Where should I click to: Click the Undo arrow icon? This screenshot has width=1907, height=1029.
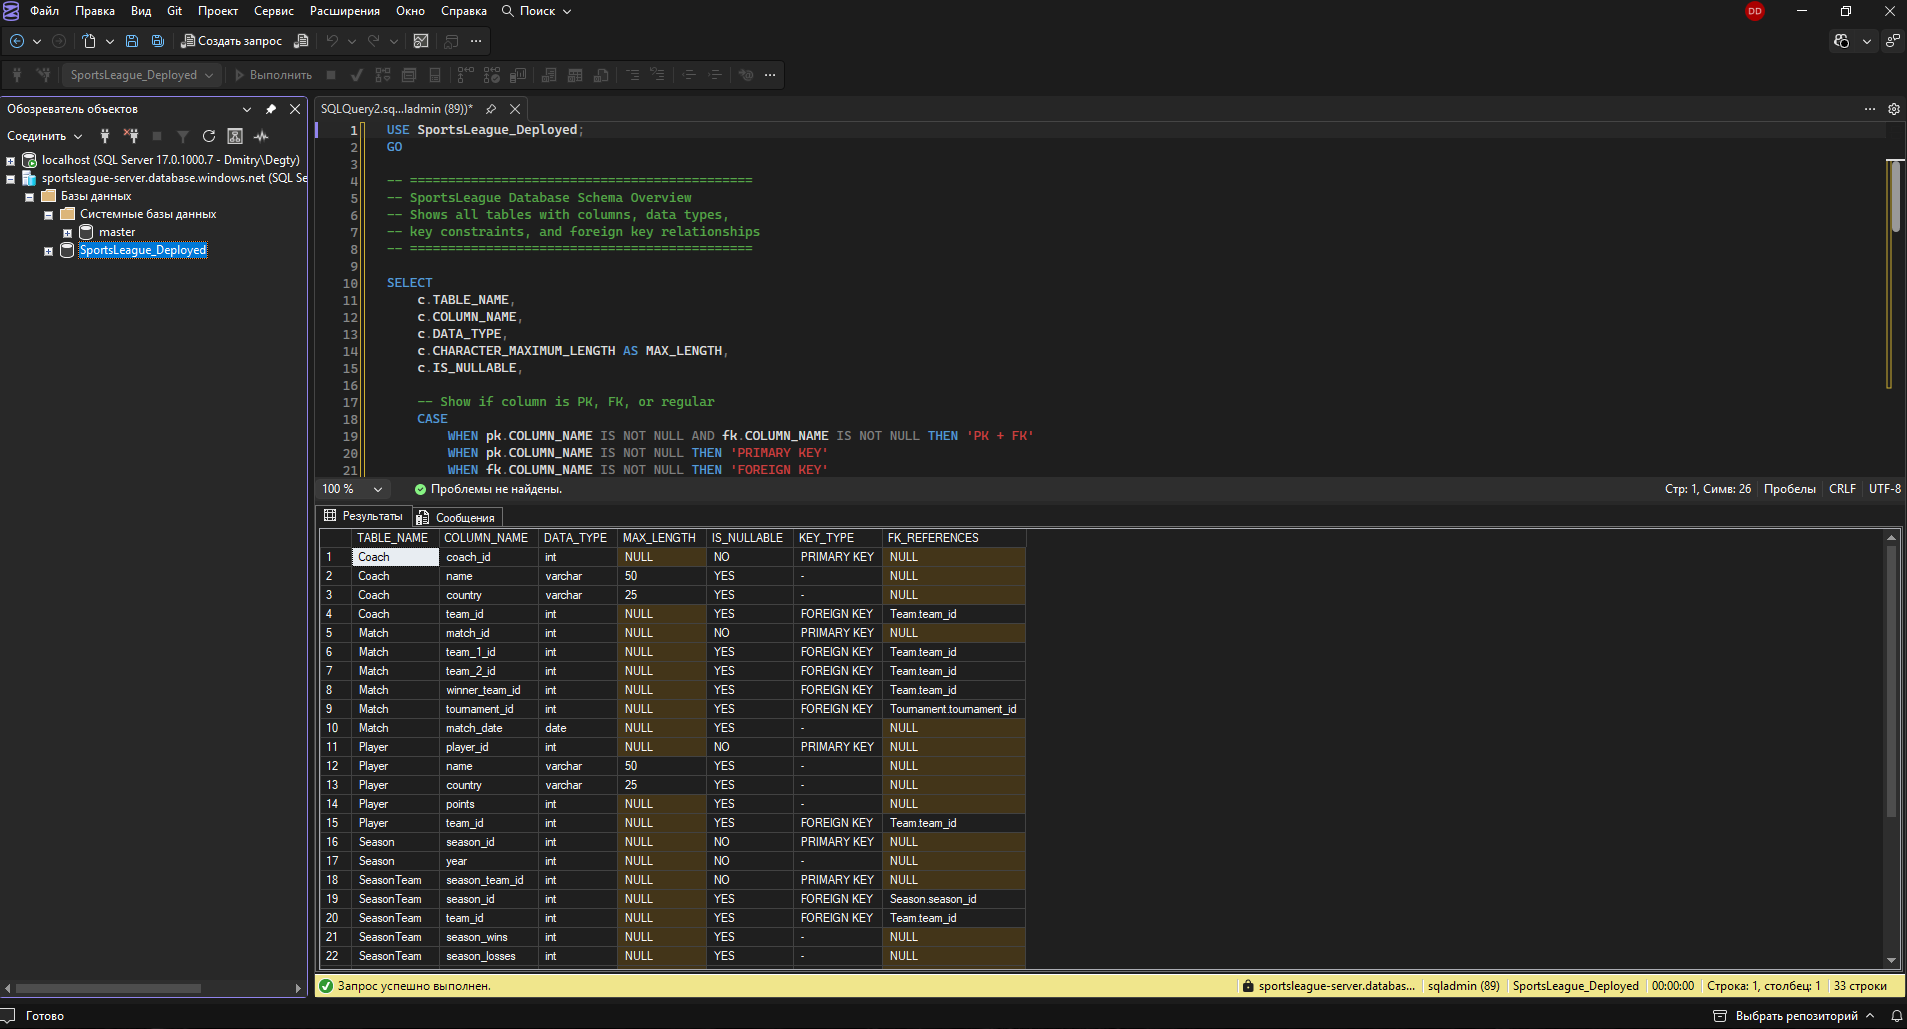click(332, 41)
